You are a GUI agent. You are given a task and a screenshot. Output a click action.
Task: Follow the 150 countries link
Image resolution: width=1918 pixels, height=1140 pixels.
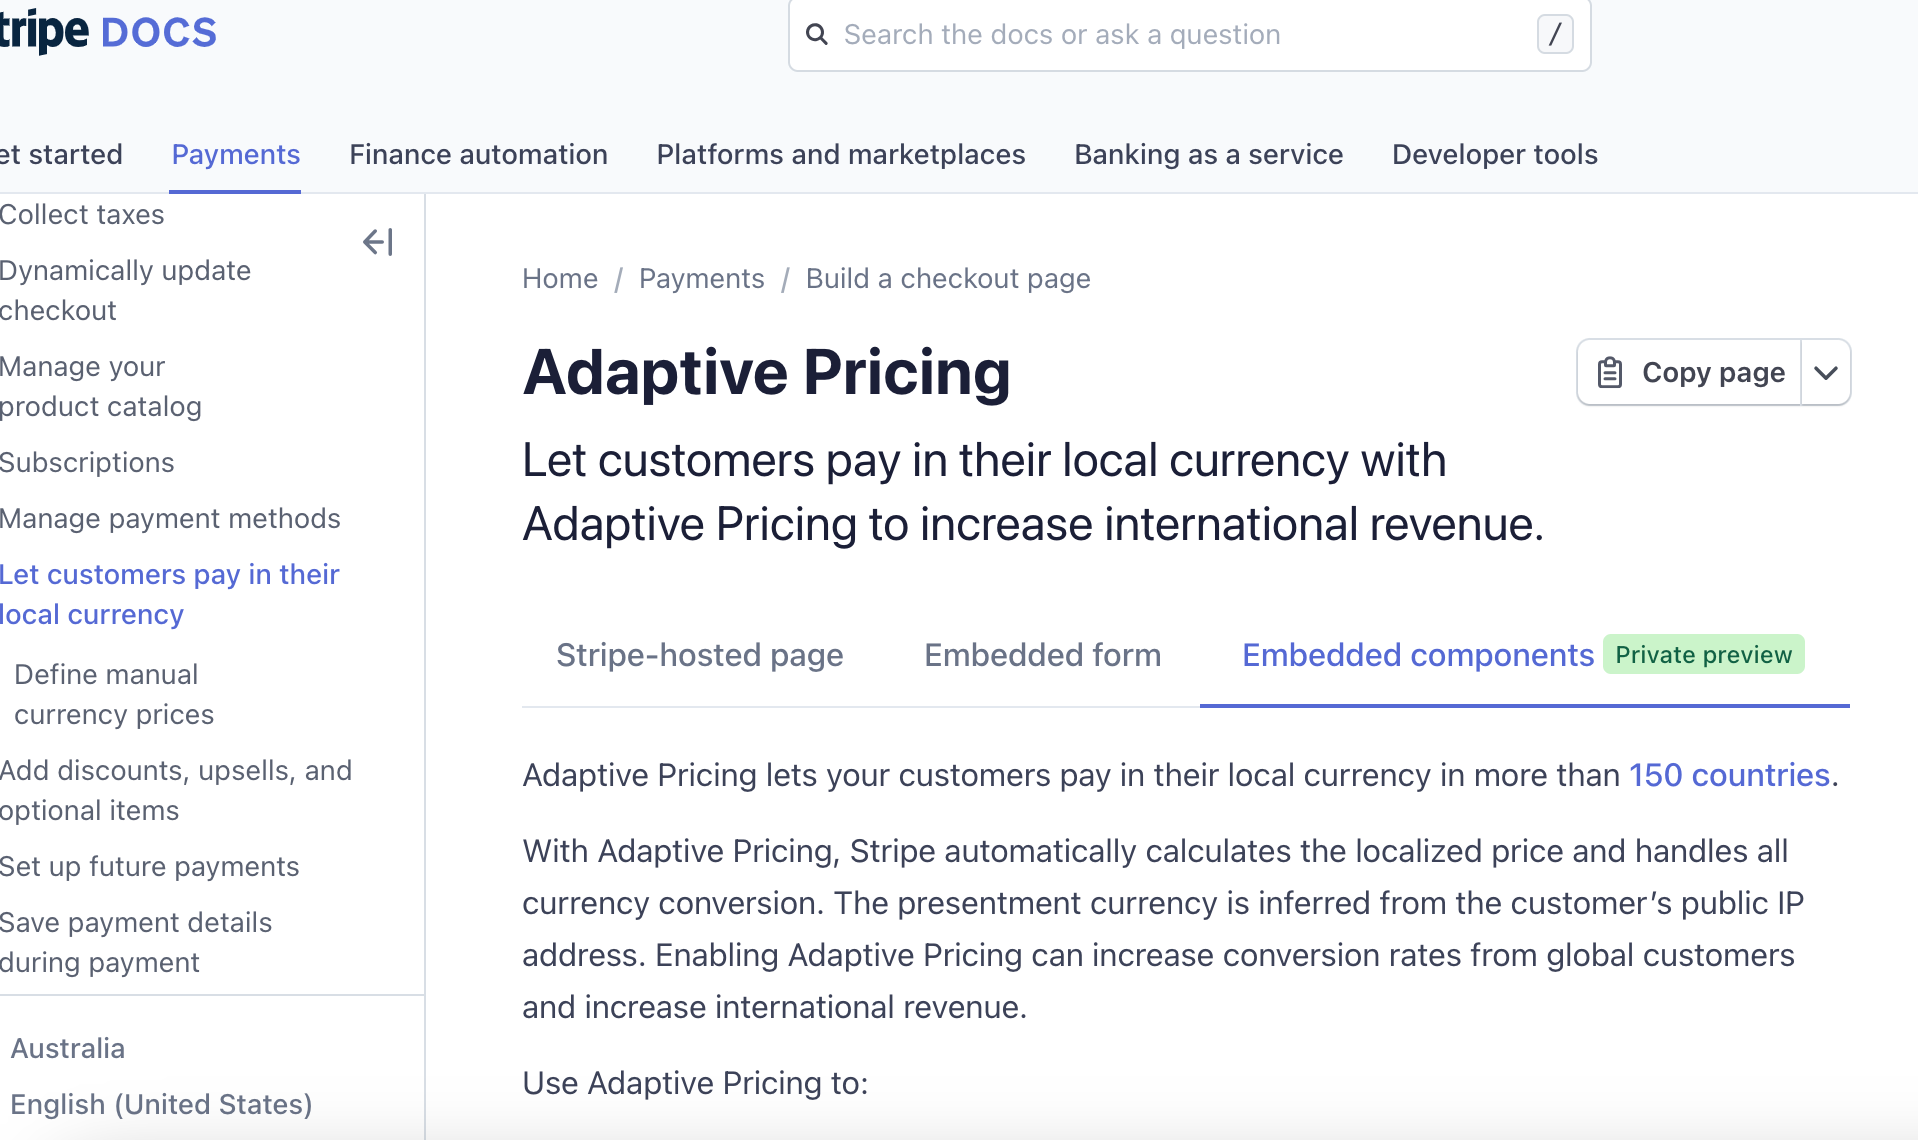1730,775
